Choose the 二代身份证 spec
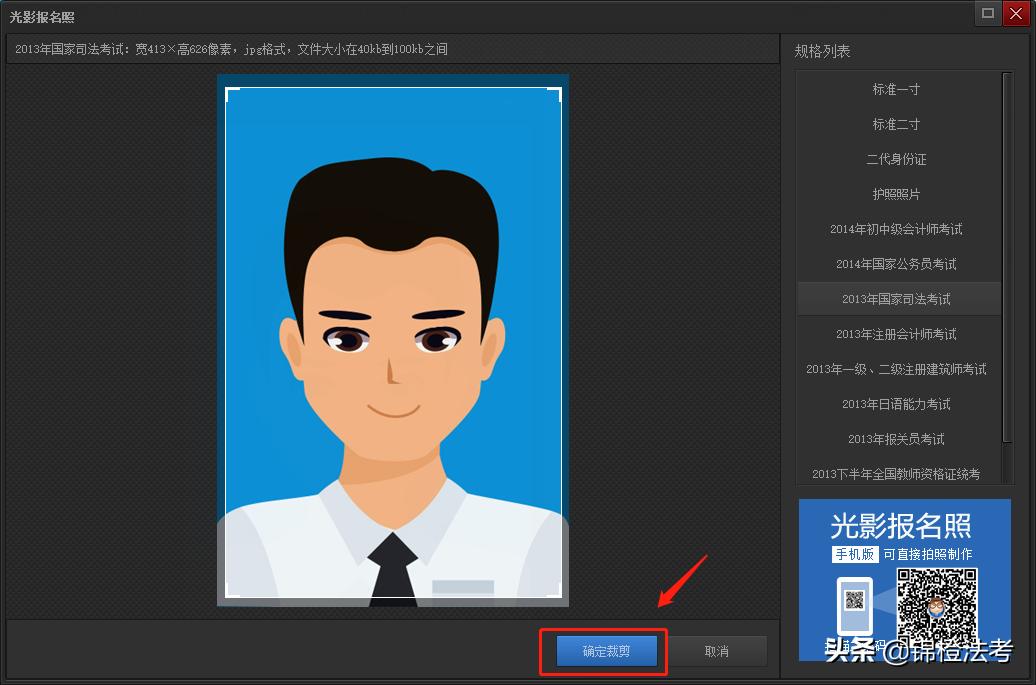The width and height of the screenshot is (1036, 685). click(x=897, y=159)
